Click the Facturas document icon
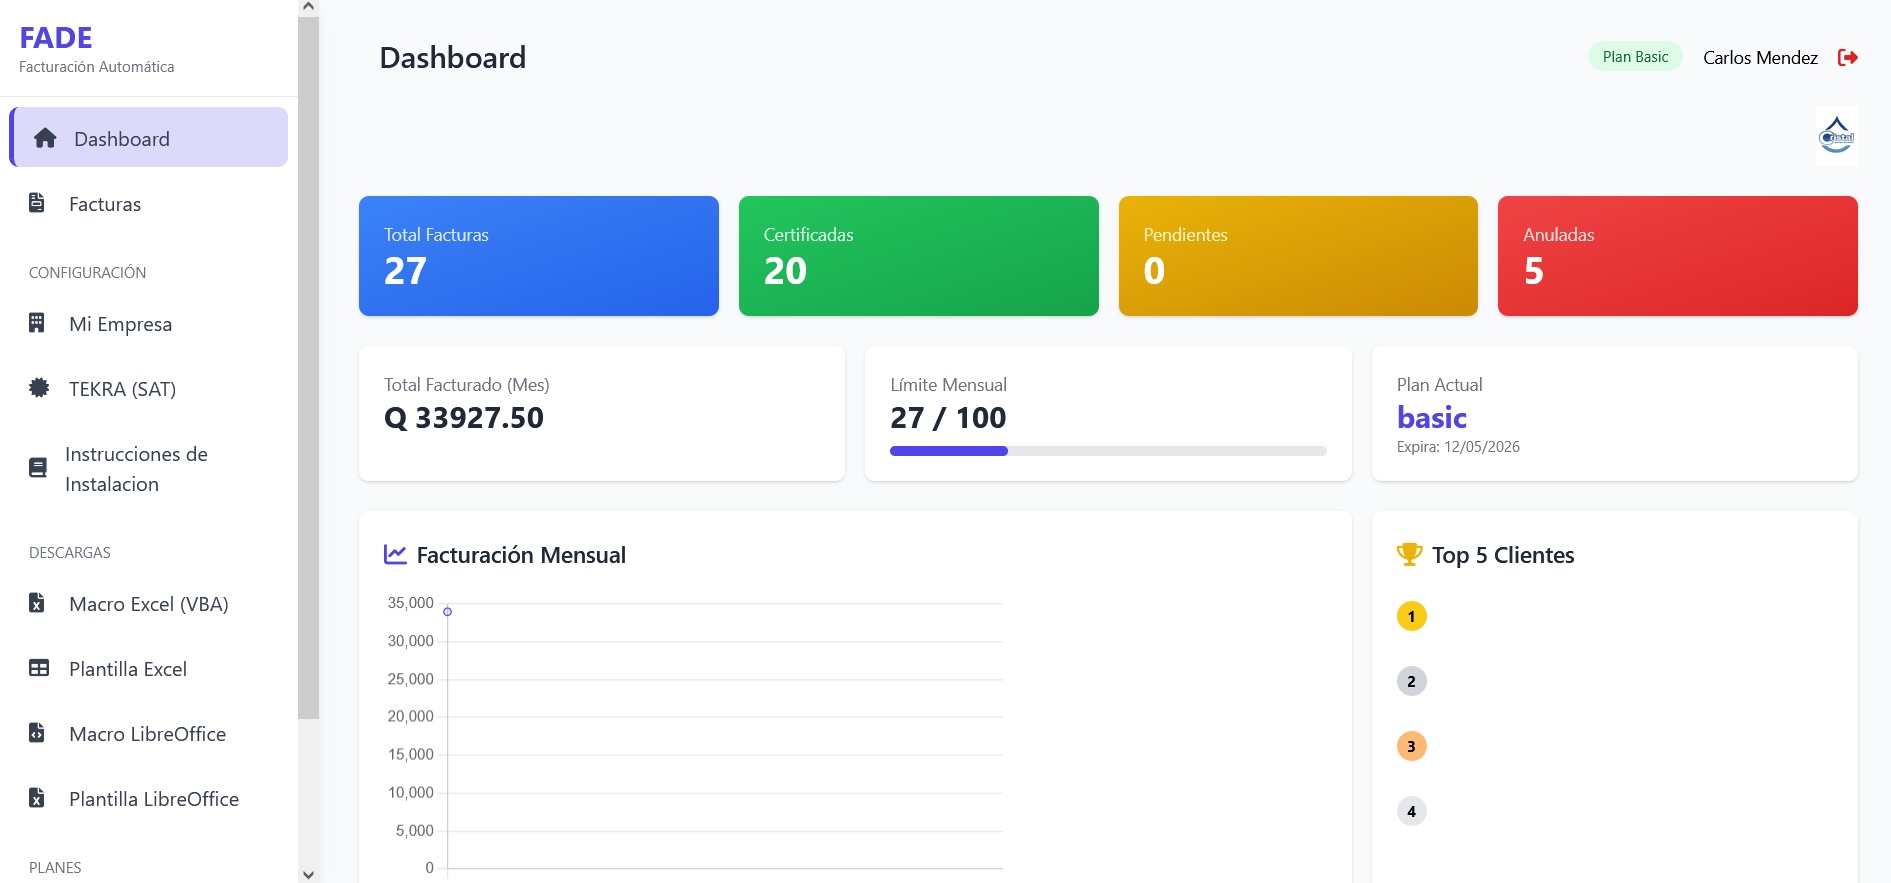This screenshot has width=1891, height=883. click(37, 203)
